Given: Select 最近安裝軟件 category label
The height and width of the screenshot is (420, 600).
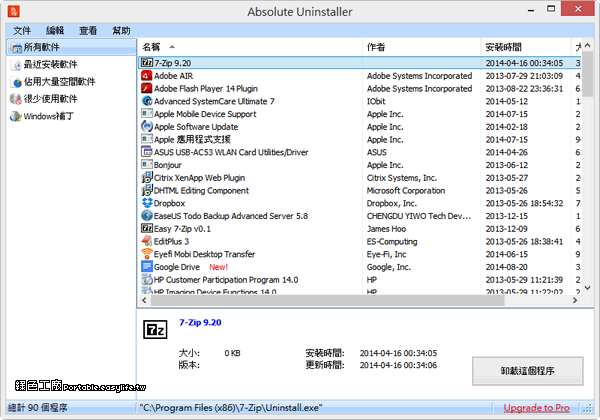Looking at the screenshot, I should (51, 64).
